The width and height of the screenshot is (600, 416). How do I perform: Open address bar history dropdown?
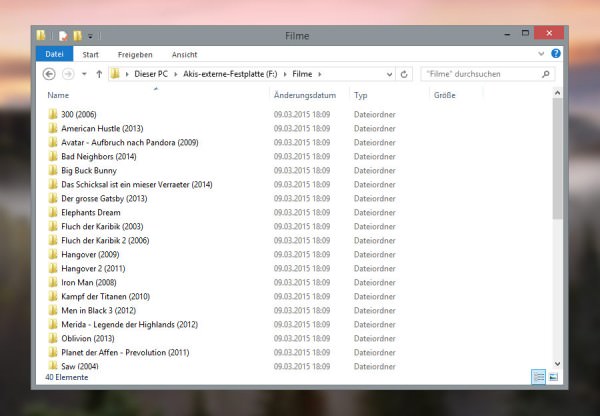tap(389, 74)
